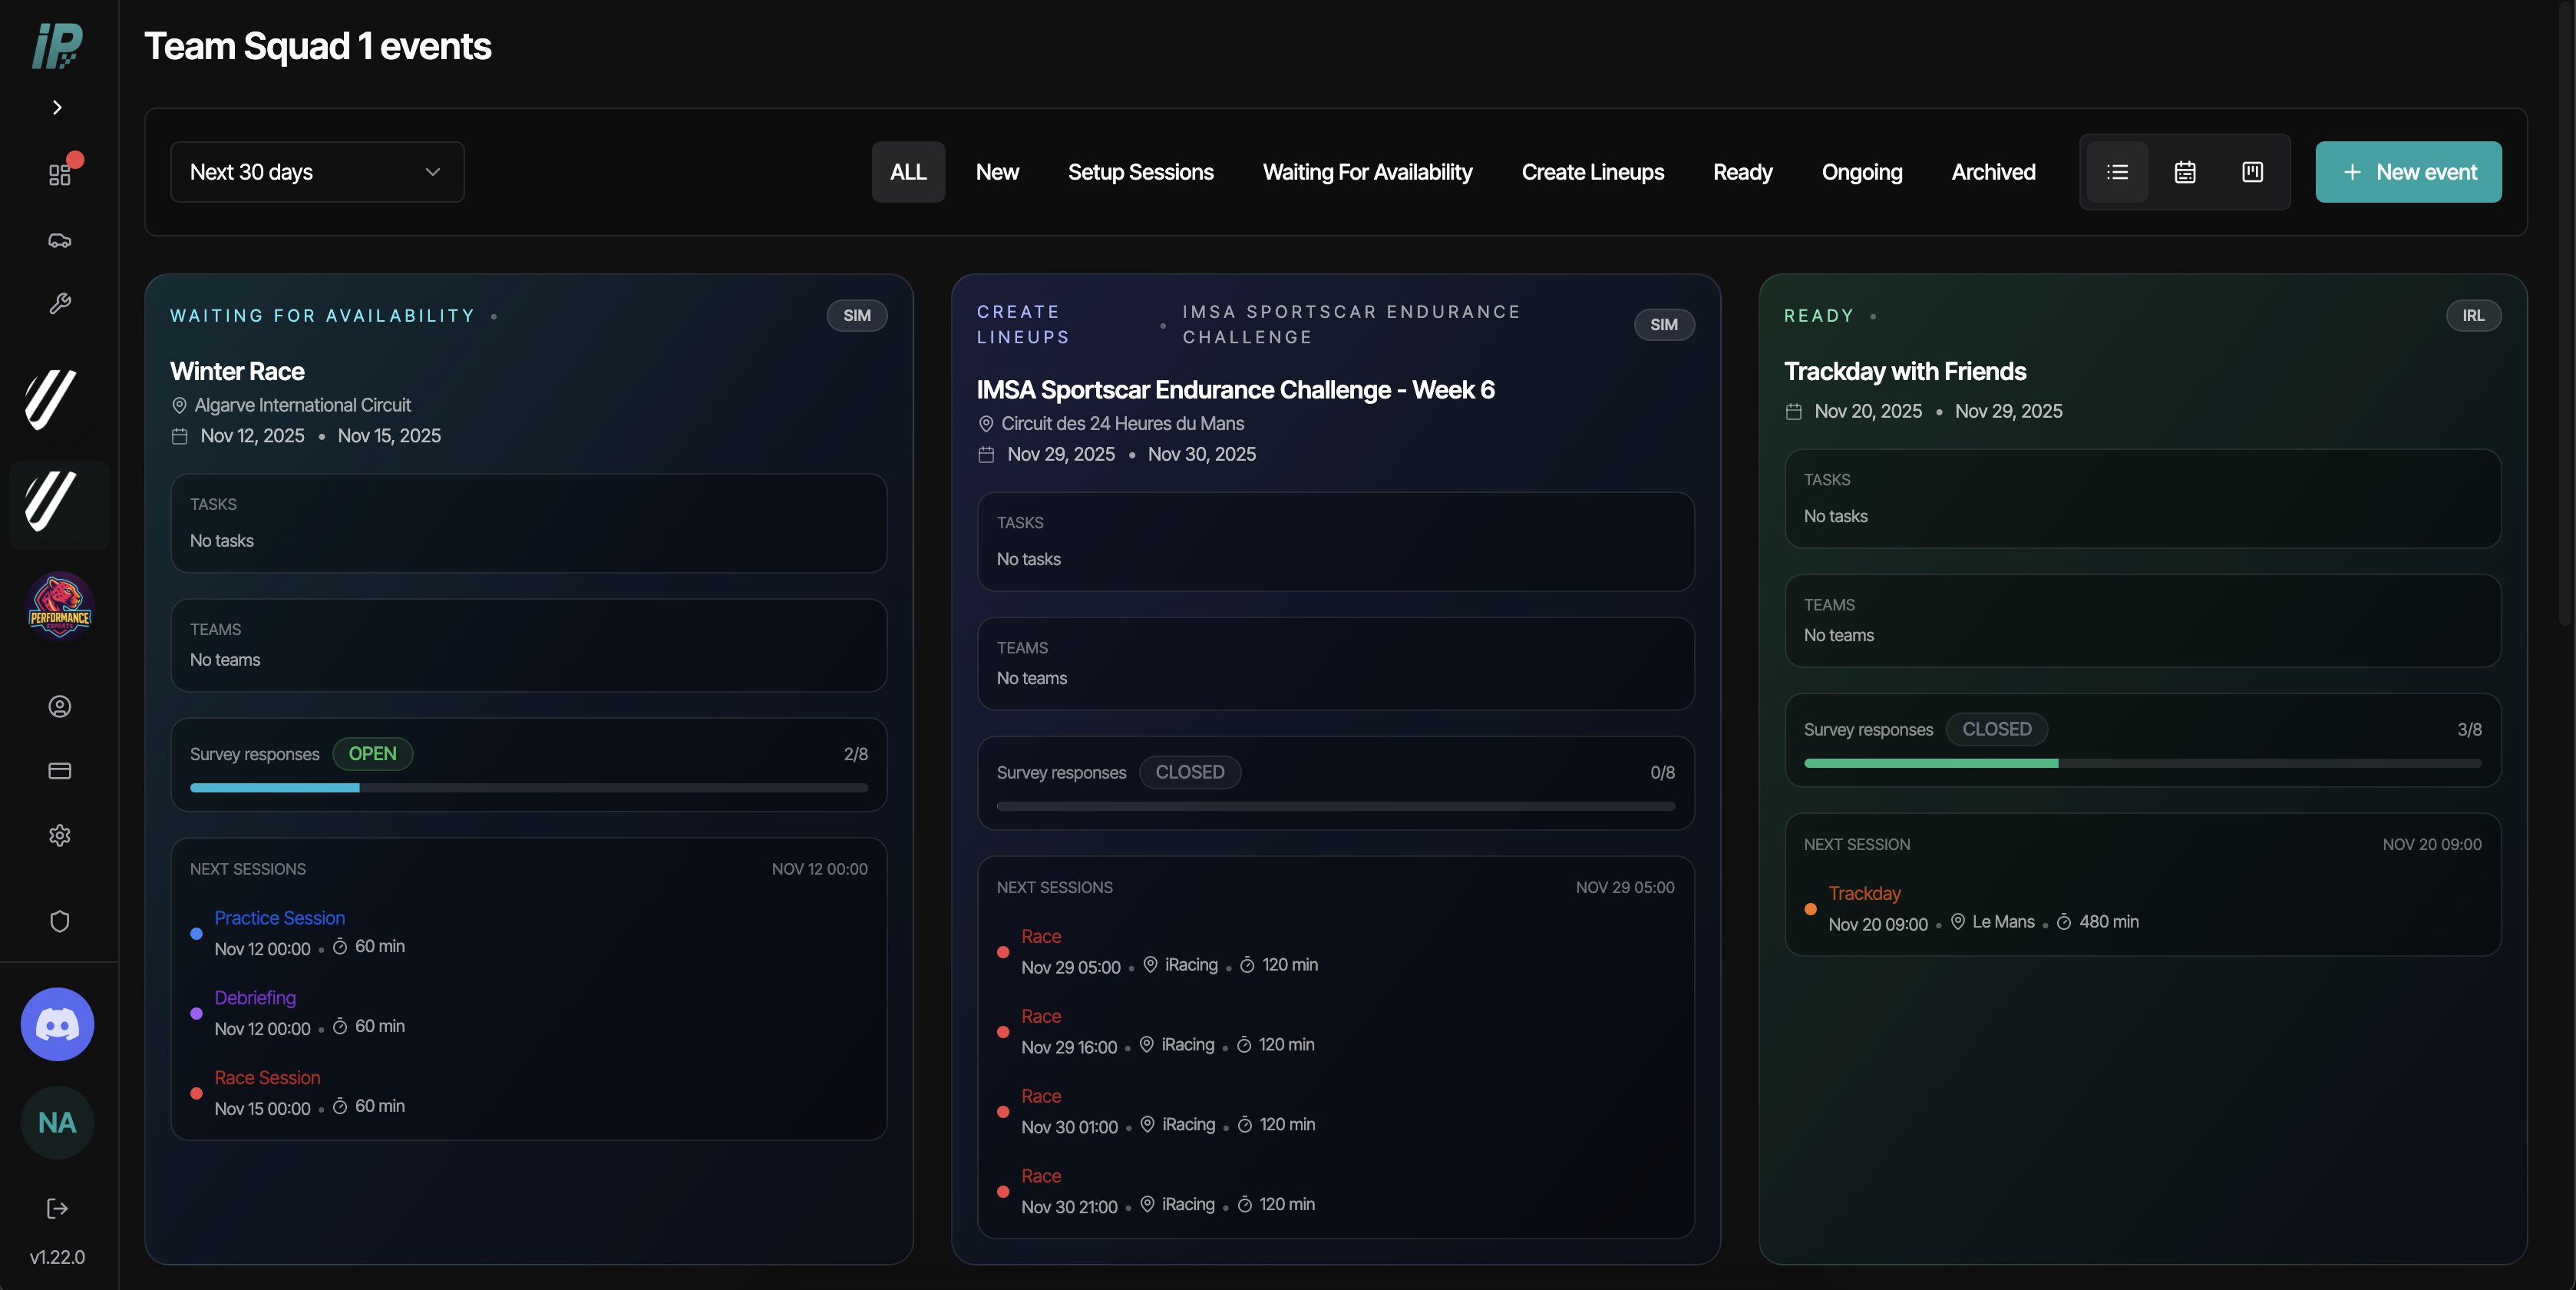2576x1290 pixels.
Task: Open the Race session at Nov 29 05:00
Action: point(1041,936)
